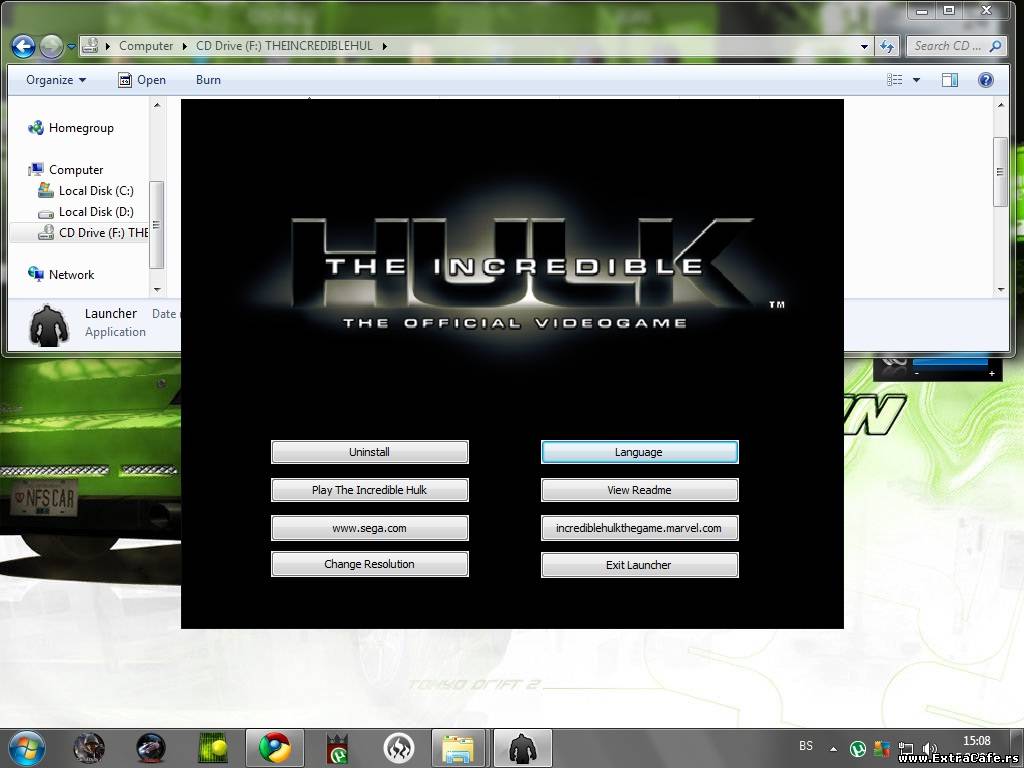The width and height of the screenshot is (1024, 768).
Task: Click the Launcher Hulk icon in details pane
Action: coord(49,325)
